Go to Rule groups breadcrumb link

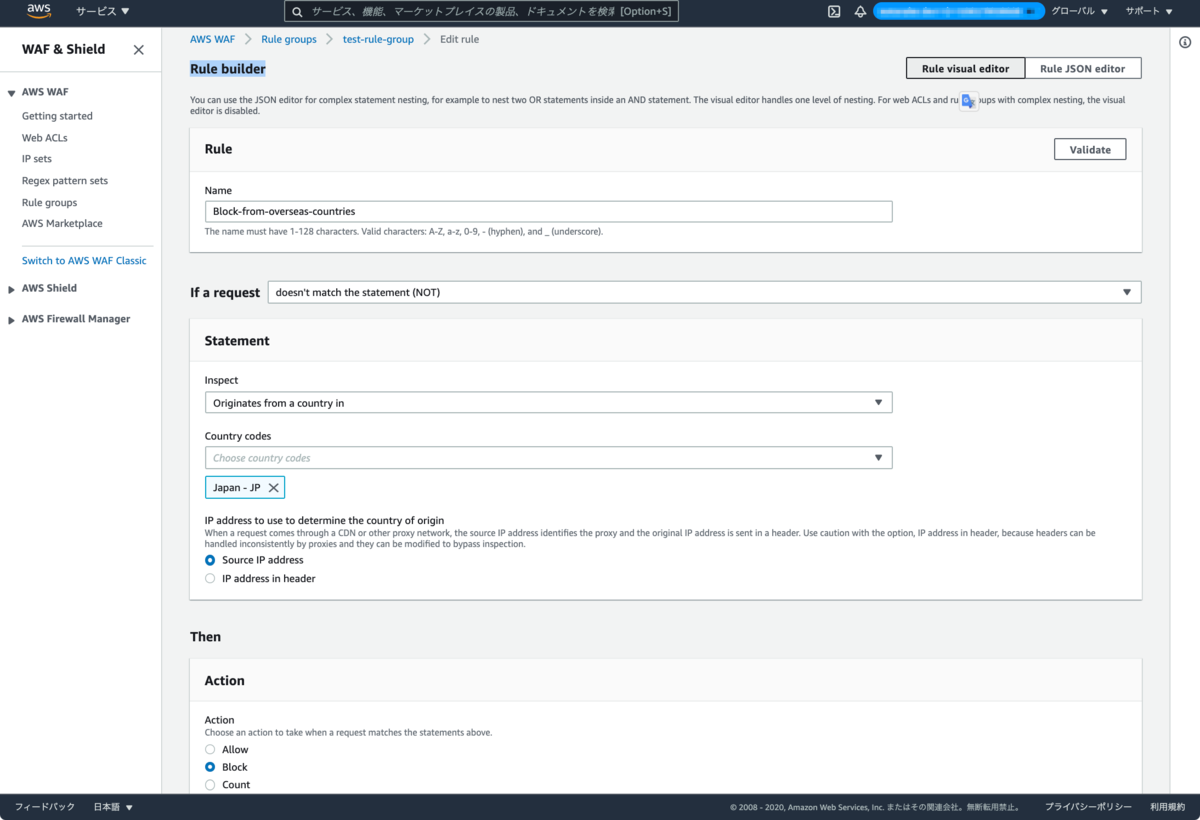tap(289, 39)
